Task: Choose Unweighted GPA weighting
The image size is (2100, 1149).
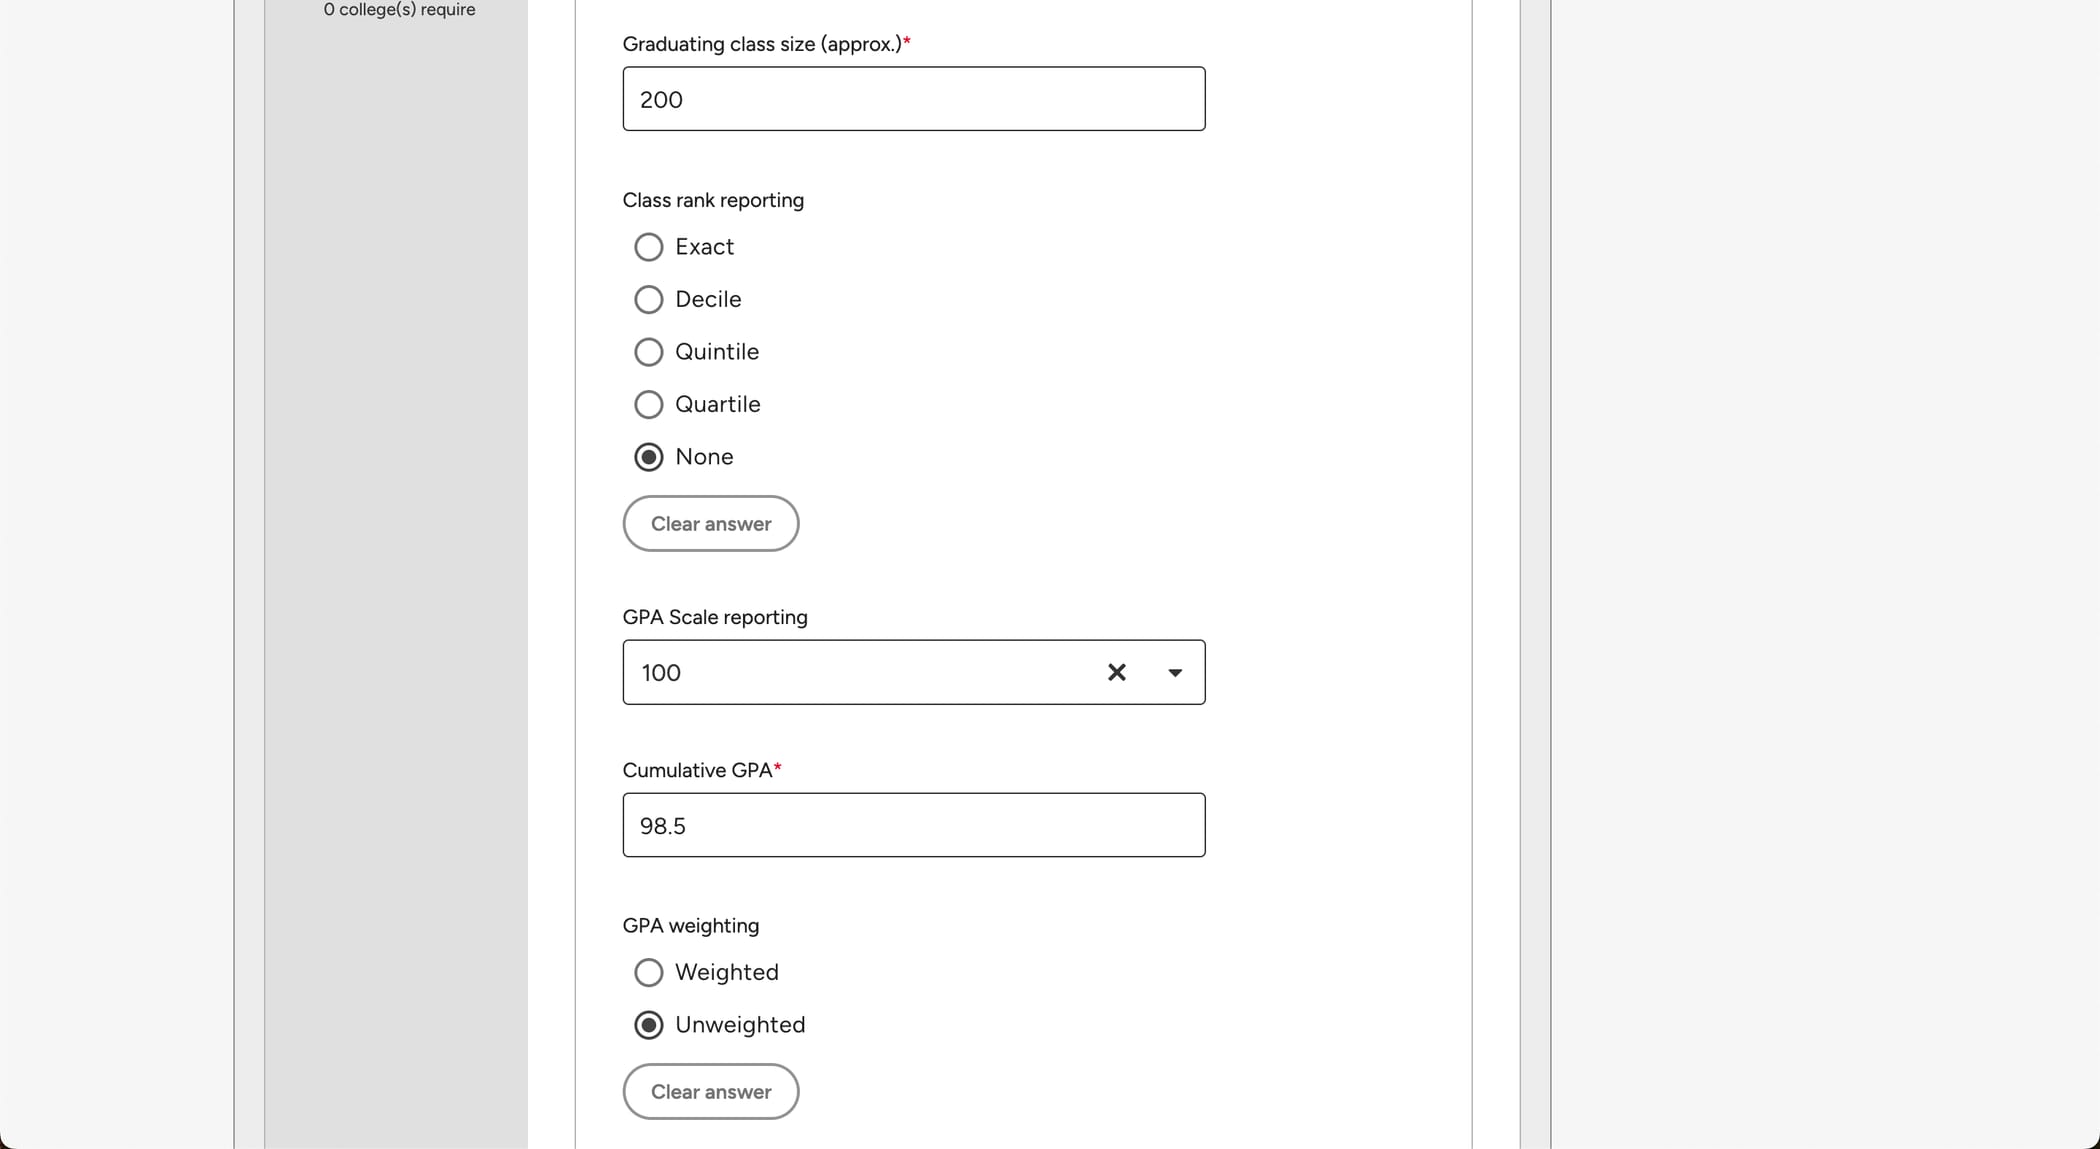Action: click(x=648, y=1025)
